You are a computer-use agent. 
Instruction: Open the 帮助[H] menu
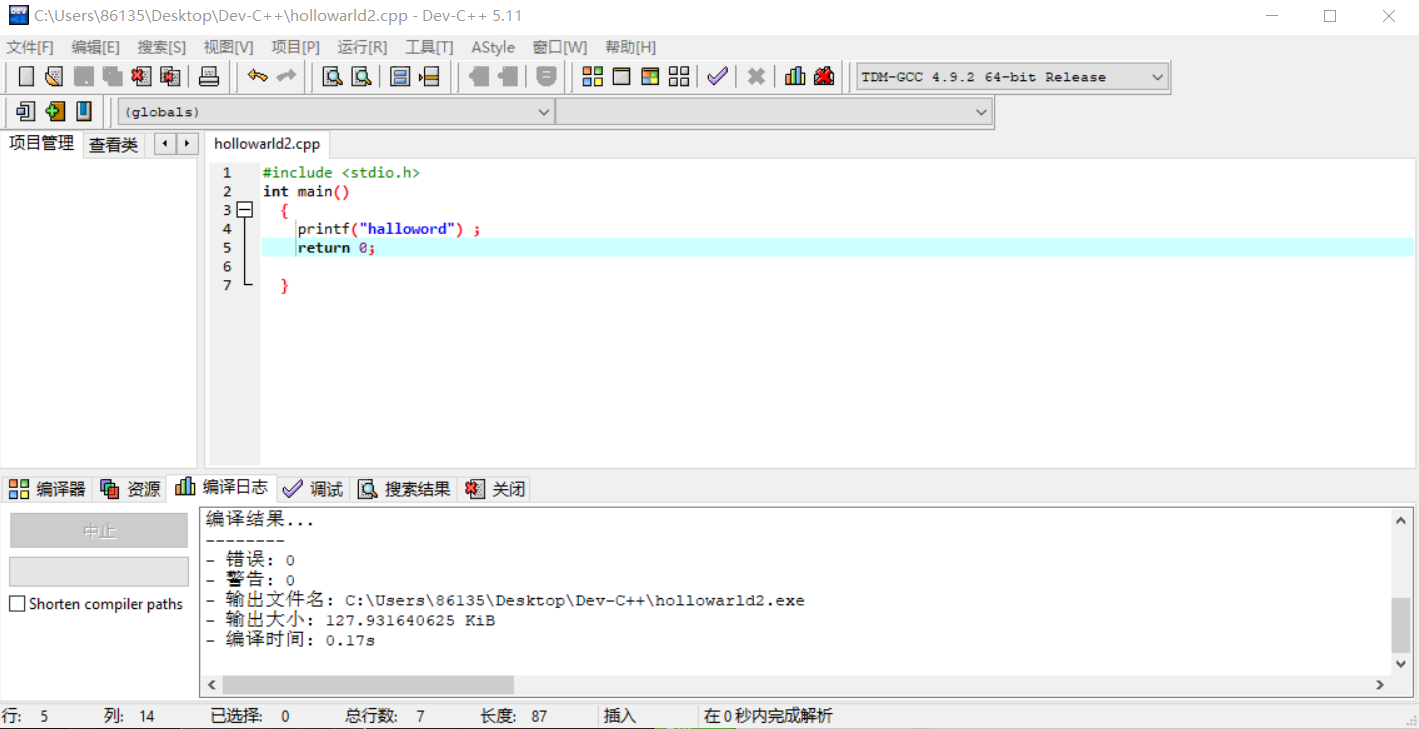630,47
